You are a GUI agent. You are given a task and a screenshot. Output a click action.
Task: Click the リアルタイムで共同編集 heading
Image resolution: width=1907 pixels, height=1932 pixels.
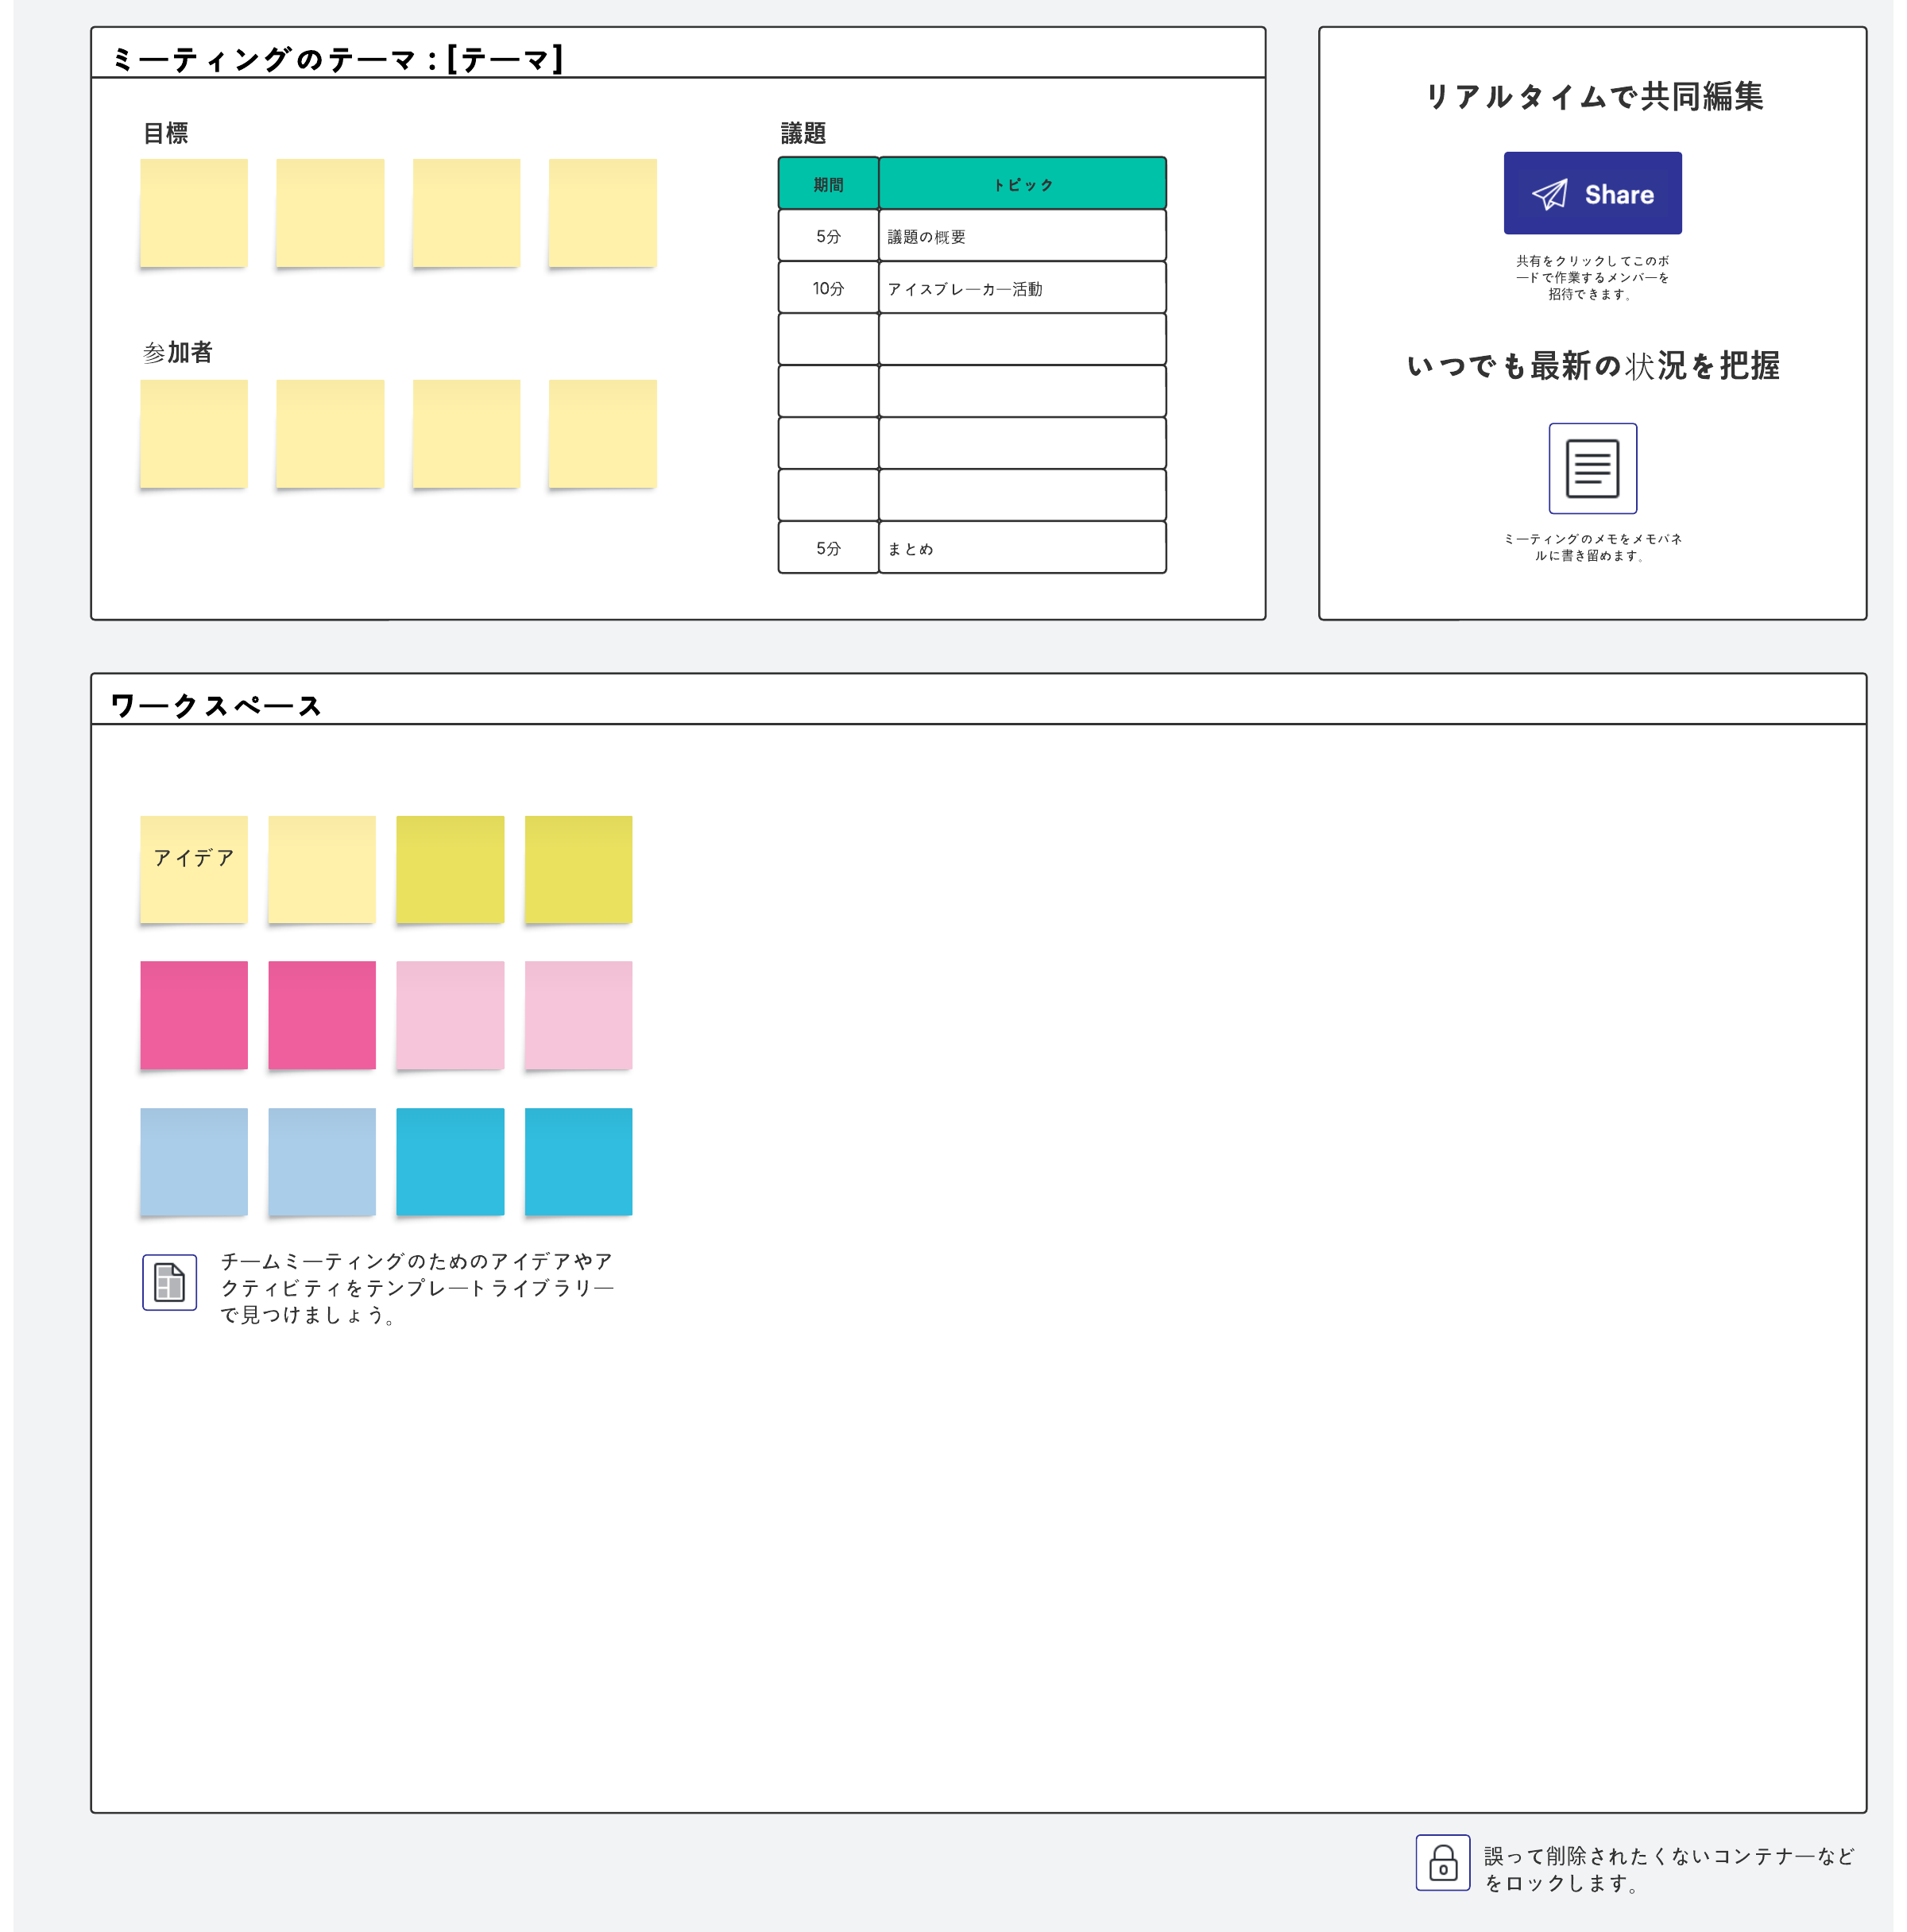tap(1593, 97)
